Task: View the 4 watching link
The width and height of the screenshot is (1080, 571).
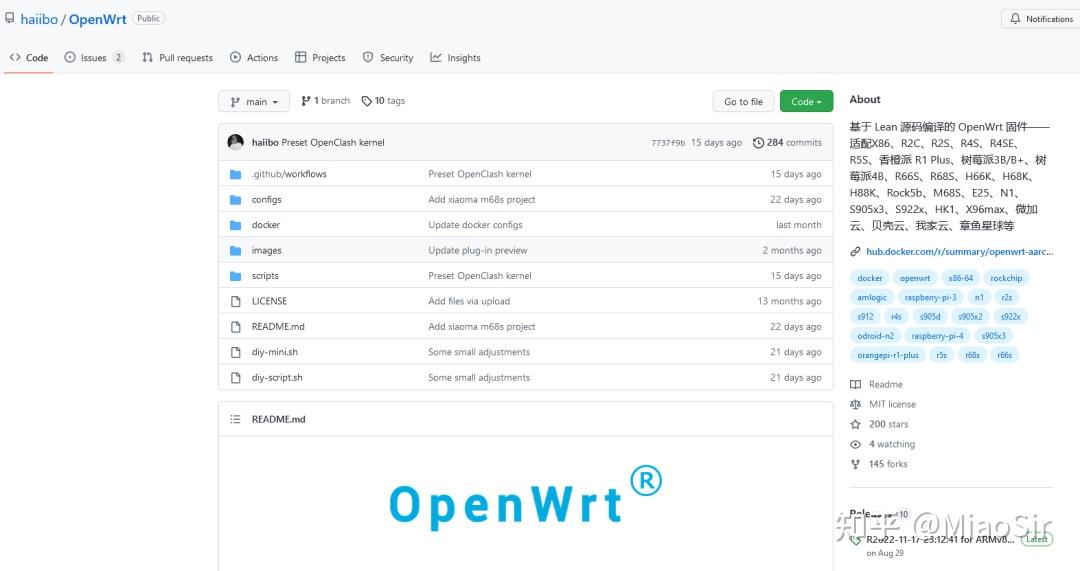Action: (883, 444)
